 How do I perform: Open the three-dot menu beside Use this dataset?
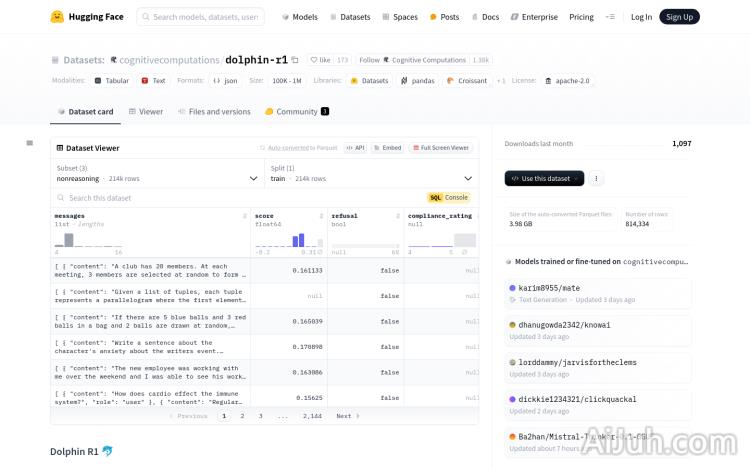597,179
